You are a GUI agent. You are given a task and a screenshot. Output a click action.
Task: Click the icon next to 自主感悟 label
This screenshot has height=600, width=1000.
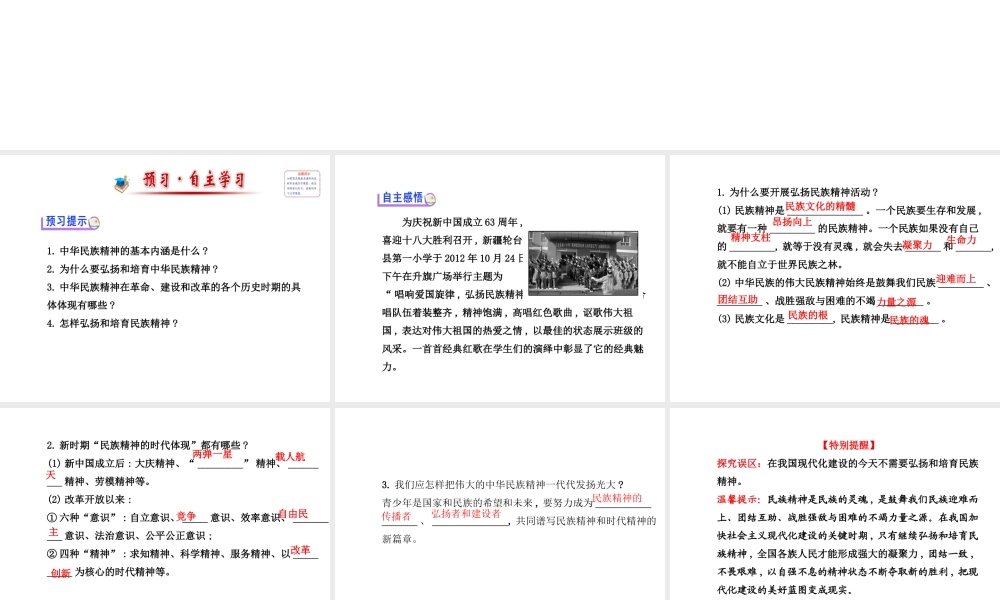430,199
